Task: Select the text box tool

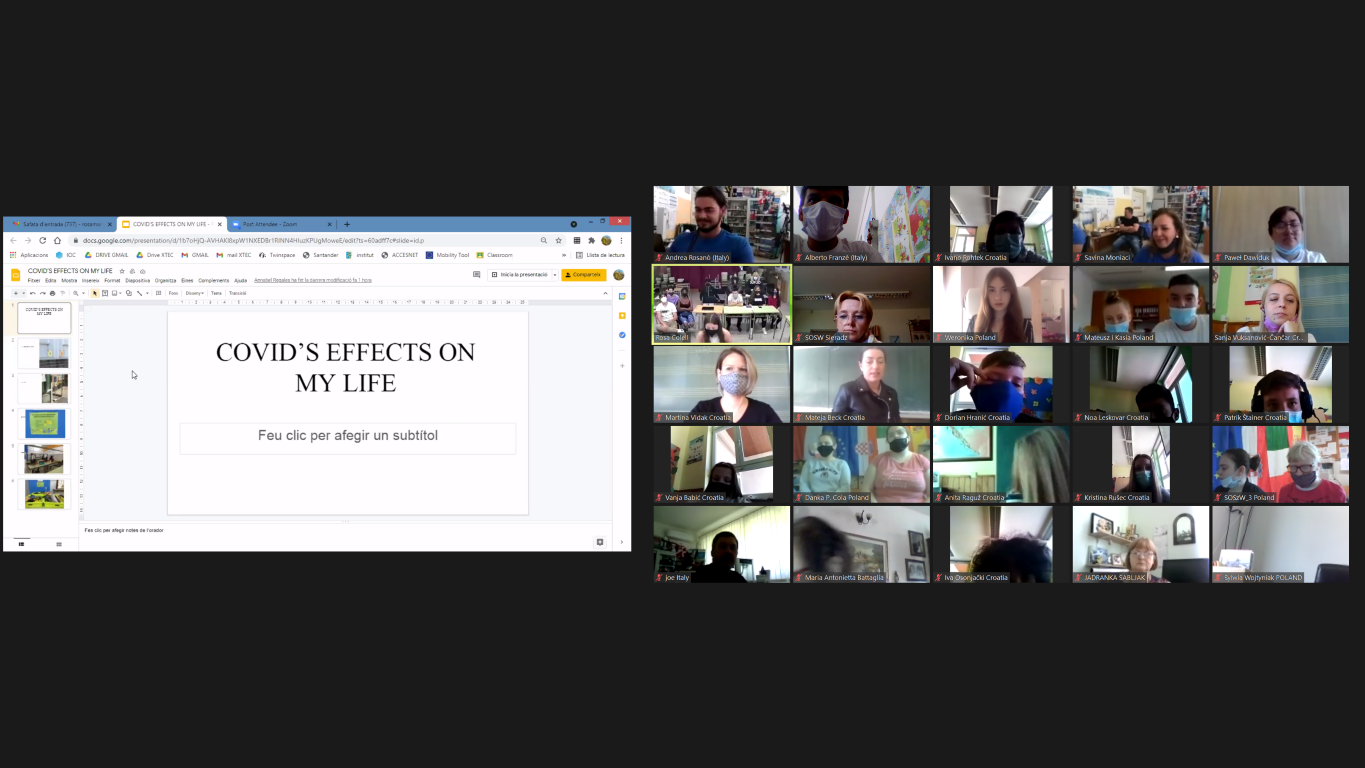Action: coord(104,293)
